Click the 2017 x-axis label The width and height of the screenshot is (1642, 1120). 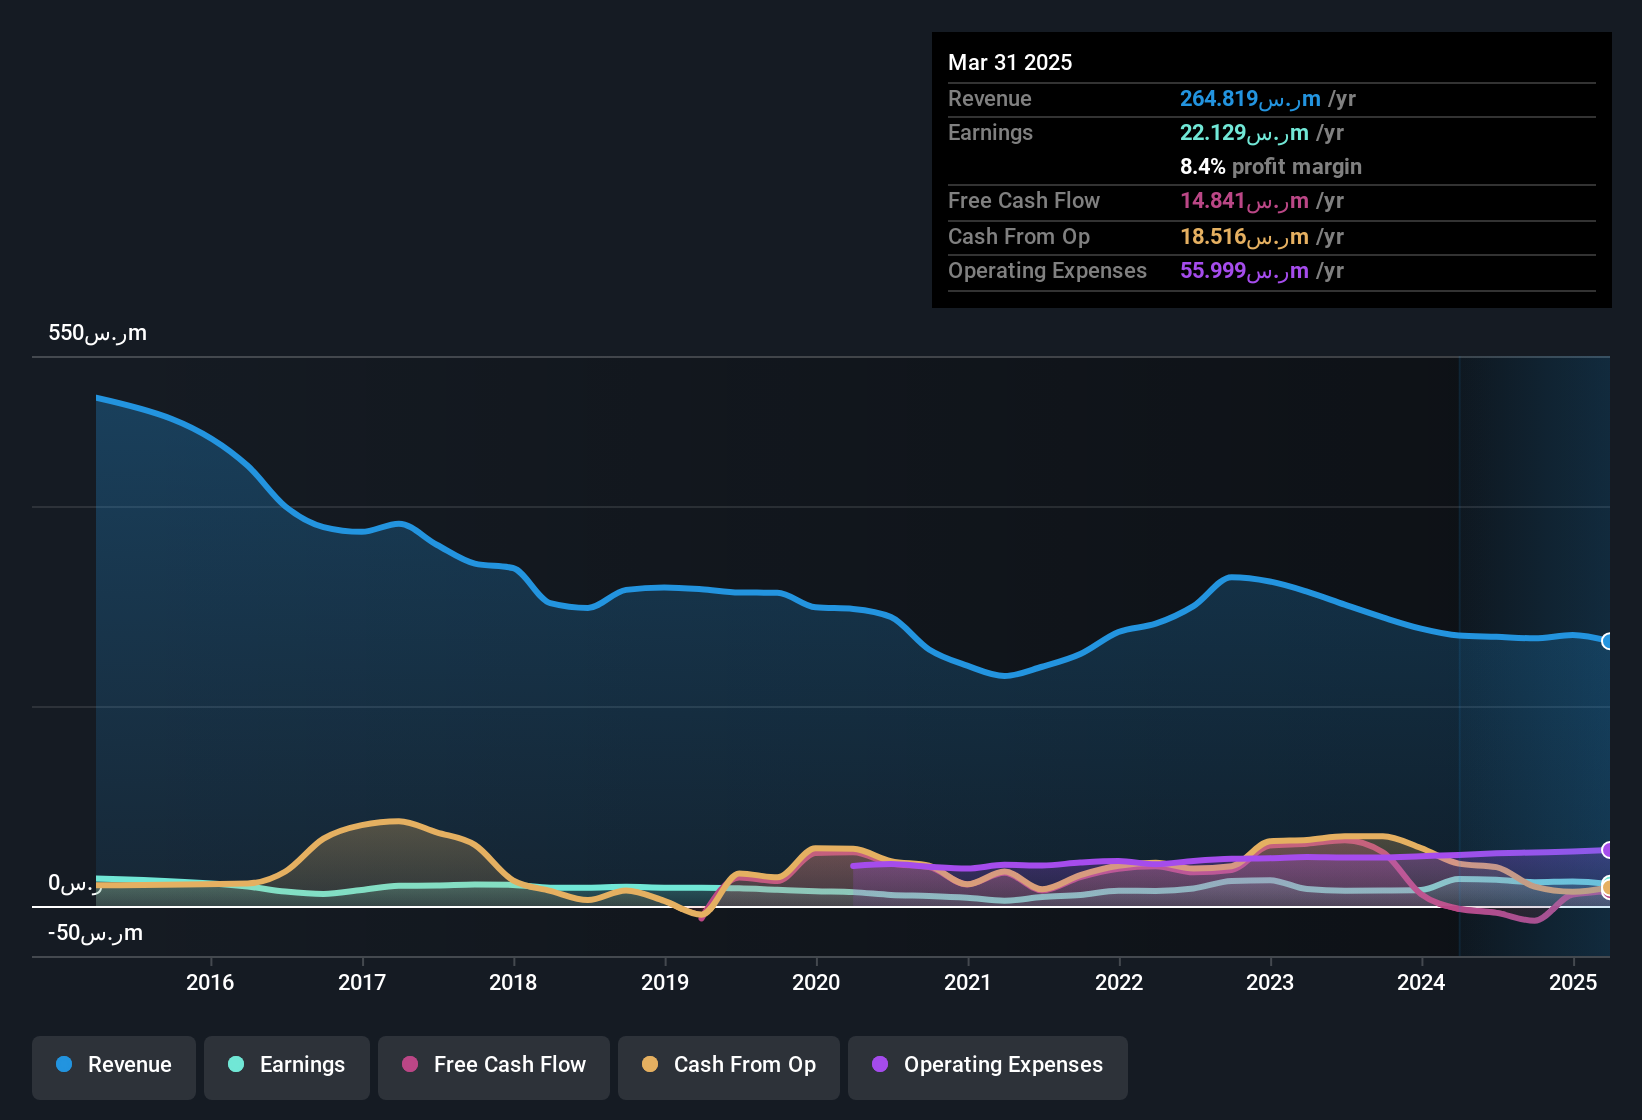[362, 982]
